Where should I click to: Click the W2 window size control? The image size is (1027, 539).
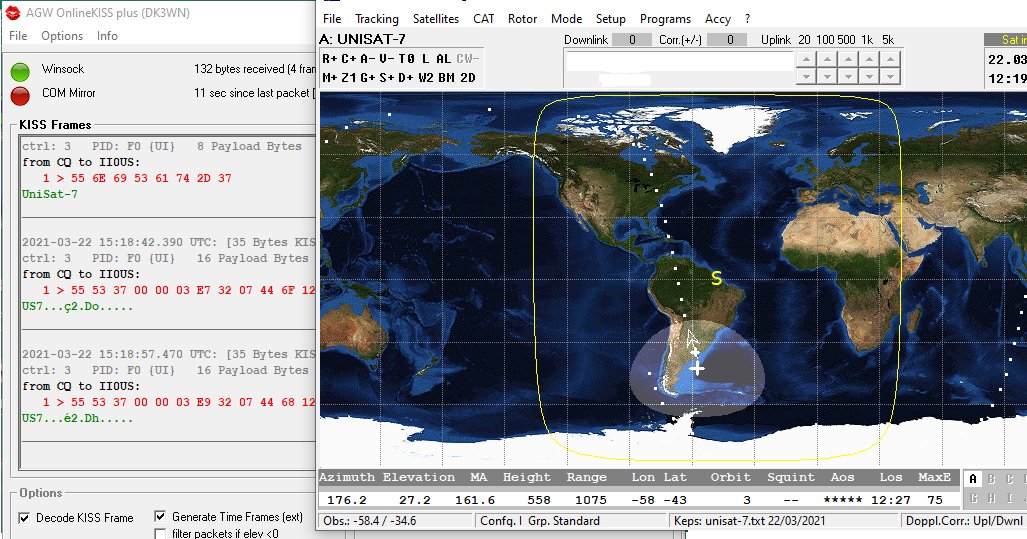coord(426,78)
